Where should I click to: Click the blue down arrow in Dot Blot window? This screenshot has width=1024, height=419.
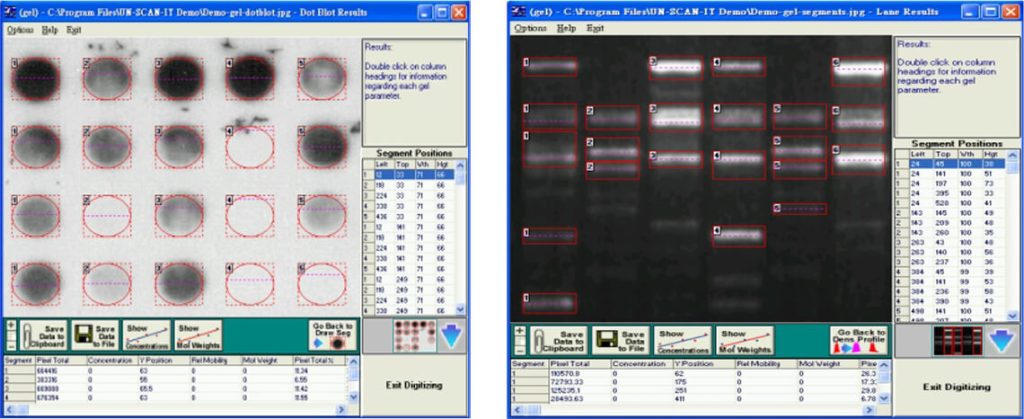coord(453,337)
